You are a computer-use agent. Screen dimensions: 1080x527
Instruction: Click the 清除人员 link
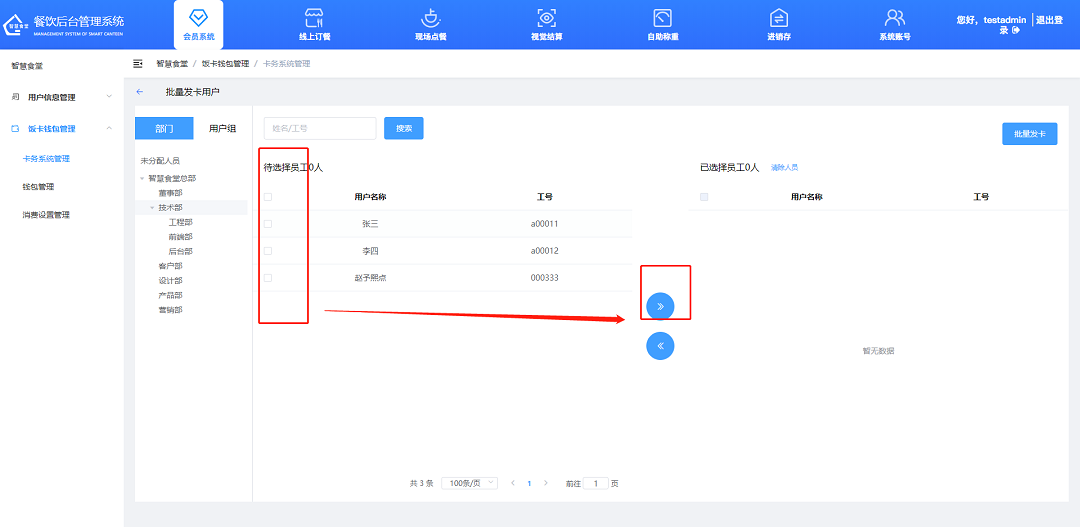pos(784,168)
